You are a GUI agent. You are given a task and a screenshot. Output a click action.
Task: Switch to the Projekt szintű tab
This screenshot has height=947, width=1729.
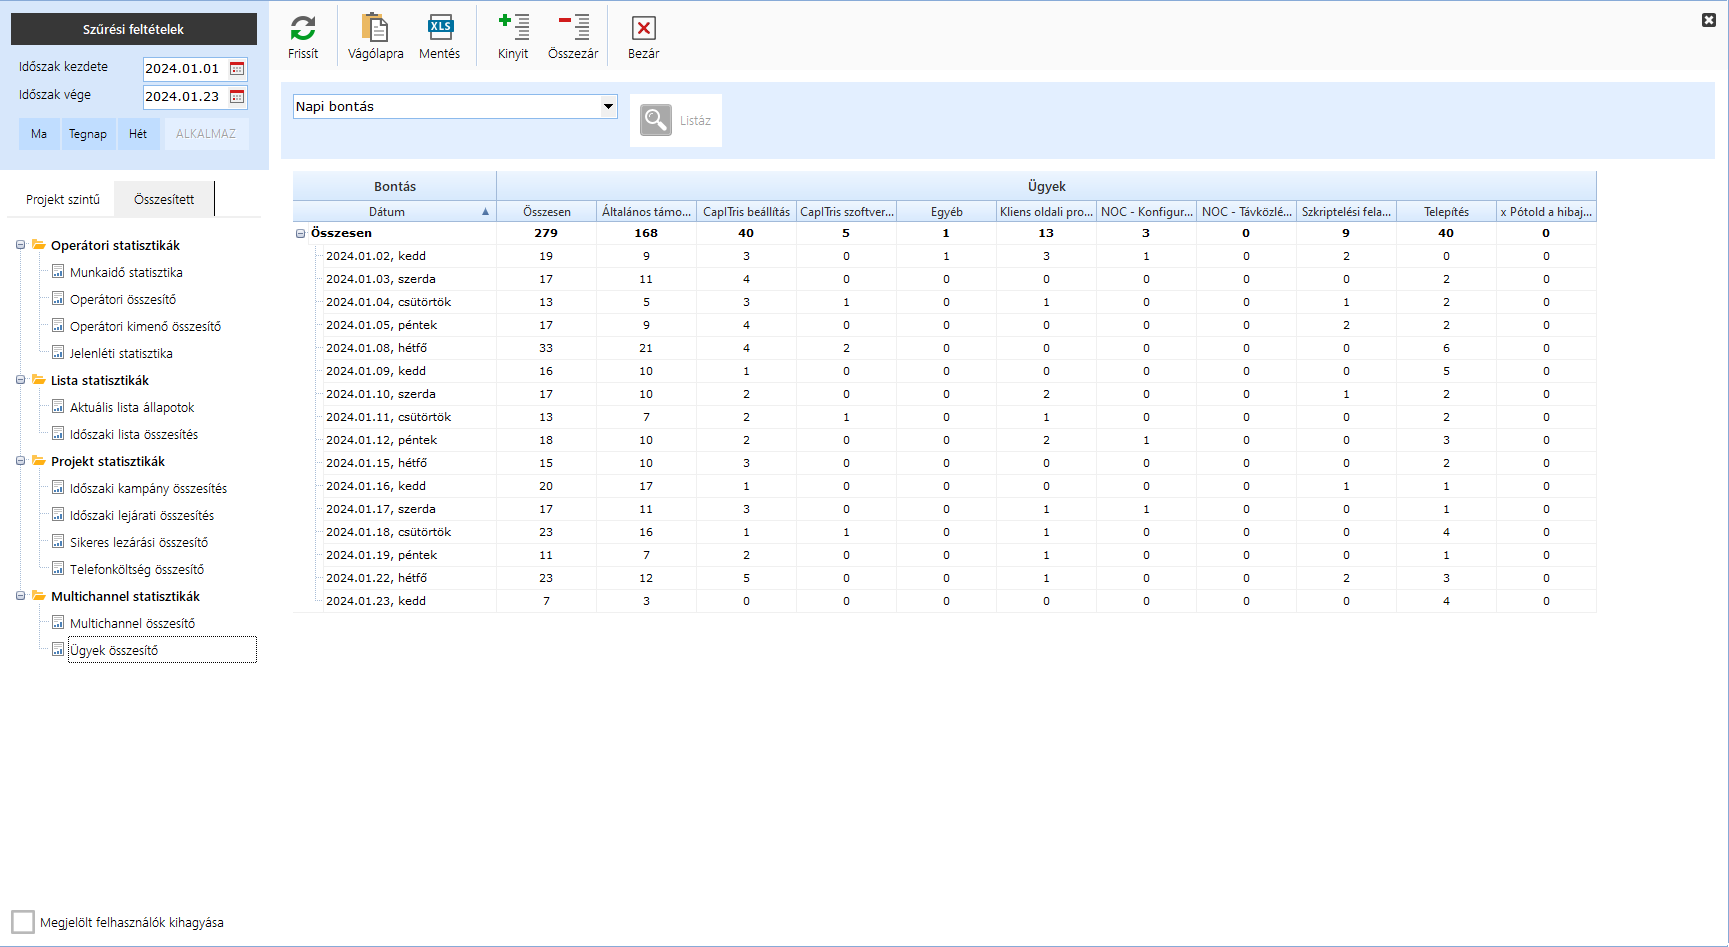pos(63,199)
